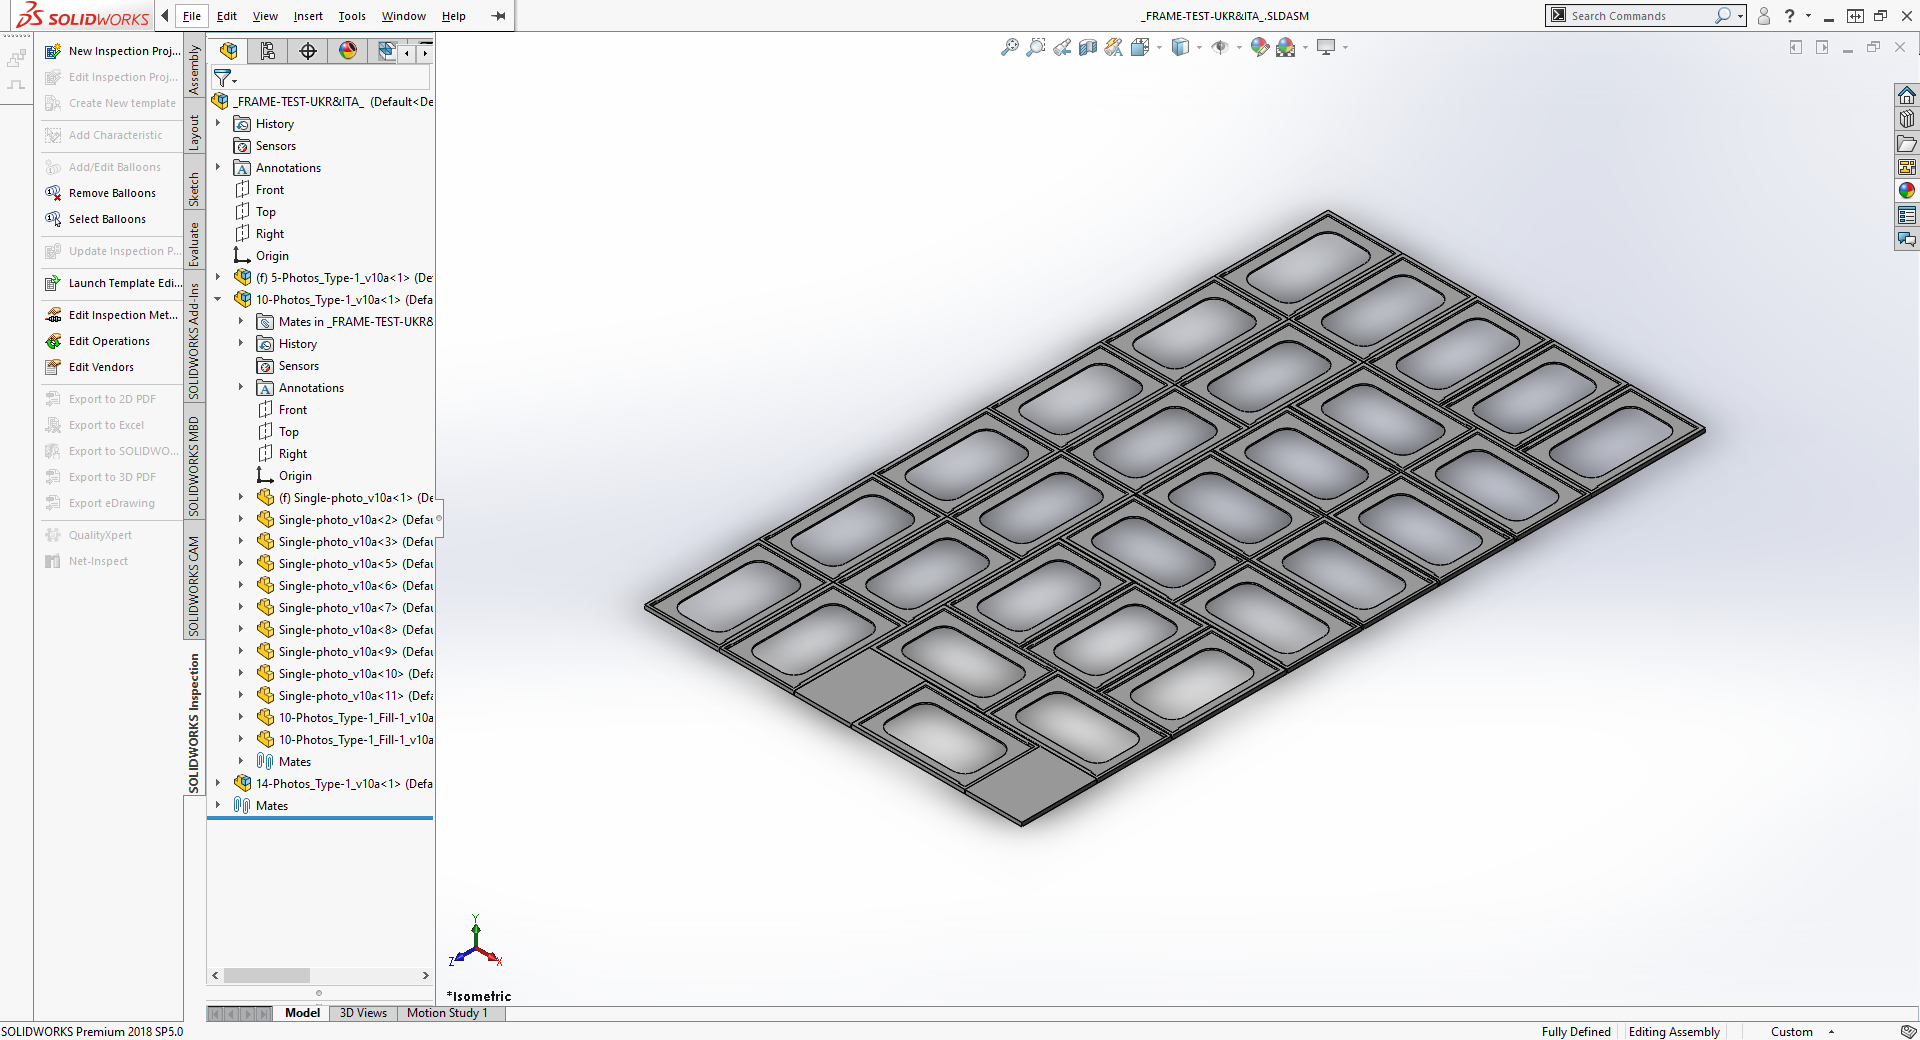
Task: Click the View Orientation cube icon
Action: click(x=1140, y=47)
